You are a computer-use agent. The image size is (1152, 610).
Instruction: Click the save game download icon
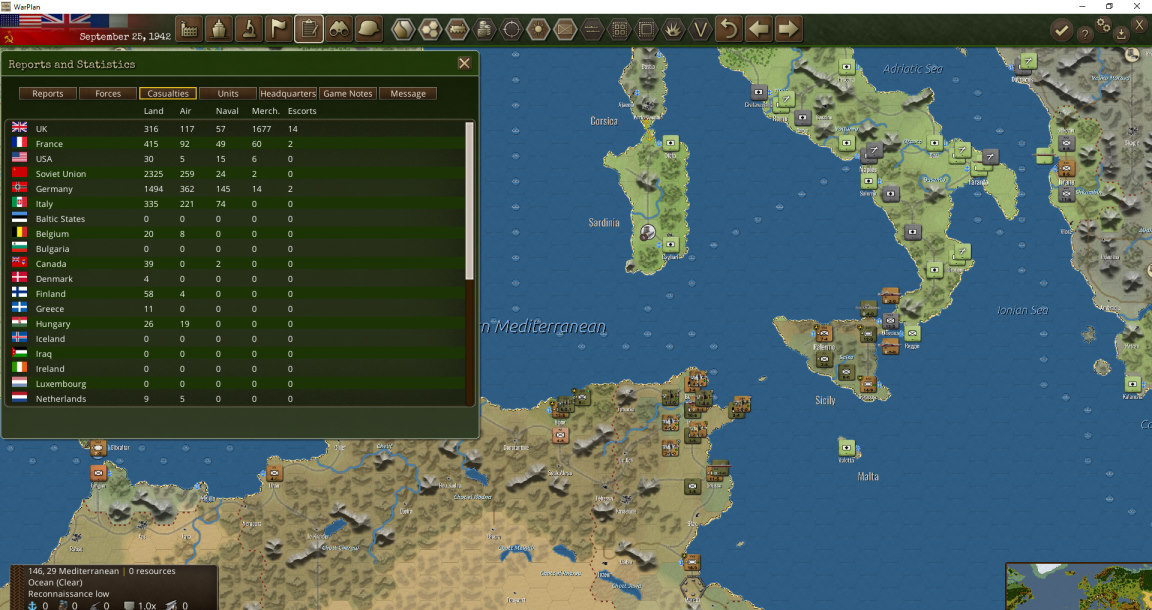tap(1121, 33)
